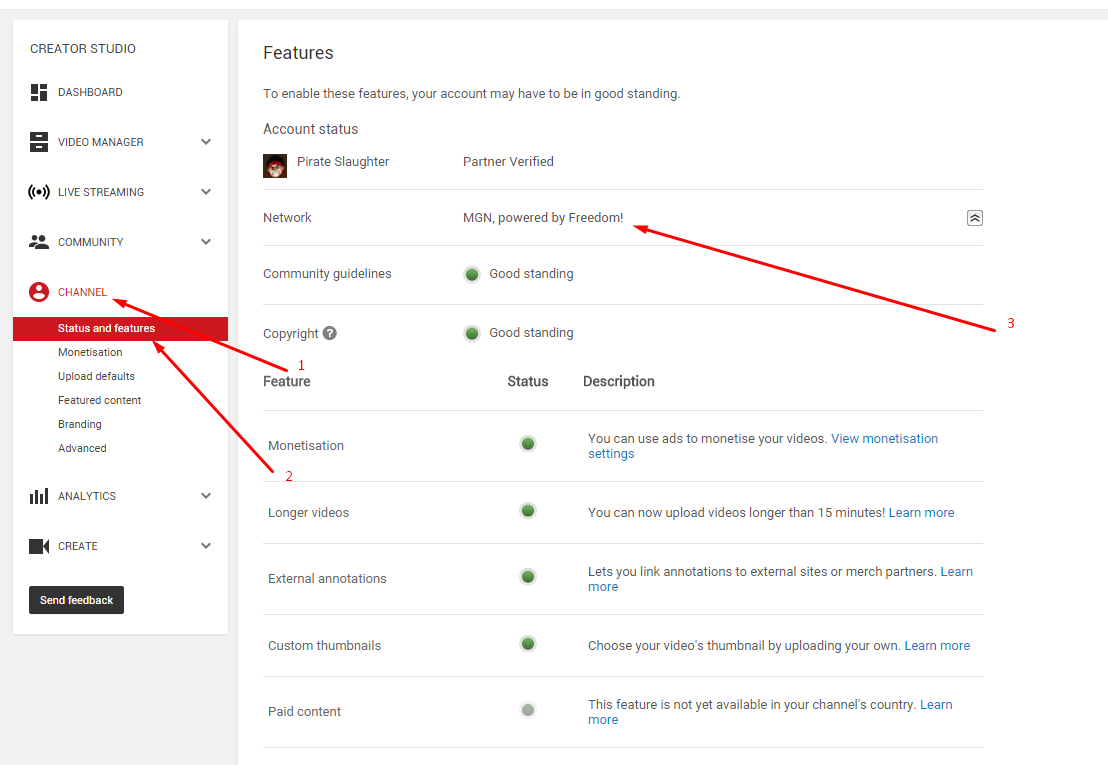This screenshot has width=1108, height=765.
Task: Collapse the Network row double-chevron button
Action: pyautogui.click(x=975, y=218)
